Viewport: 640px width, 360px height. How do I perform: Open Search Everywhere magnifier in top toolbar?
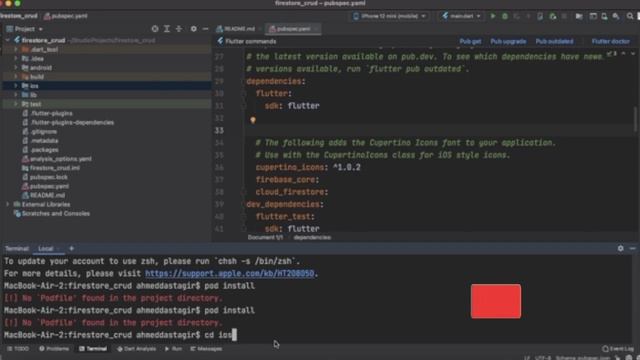pos(630,16)
